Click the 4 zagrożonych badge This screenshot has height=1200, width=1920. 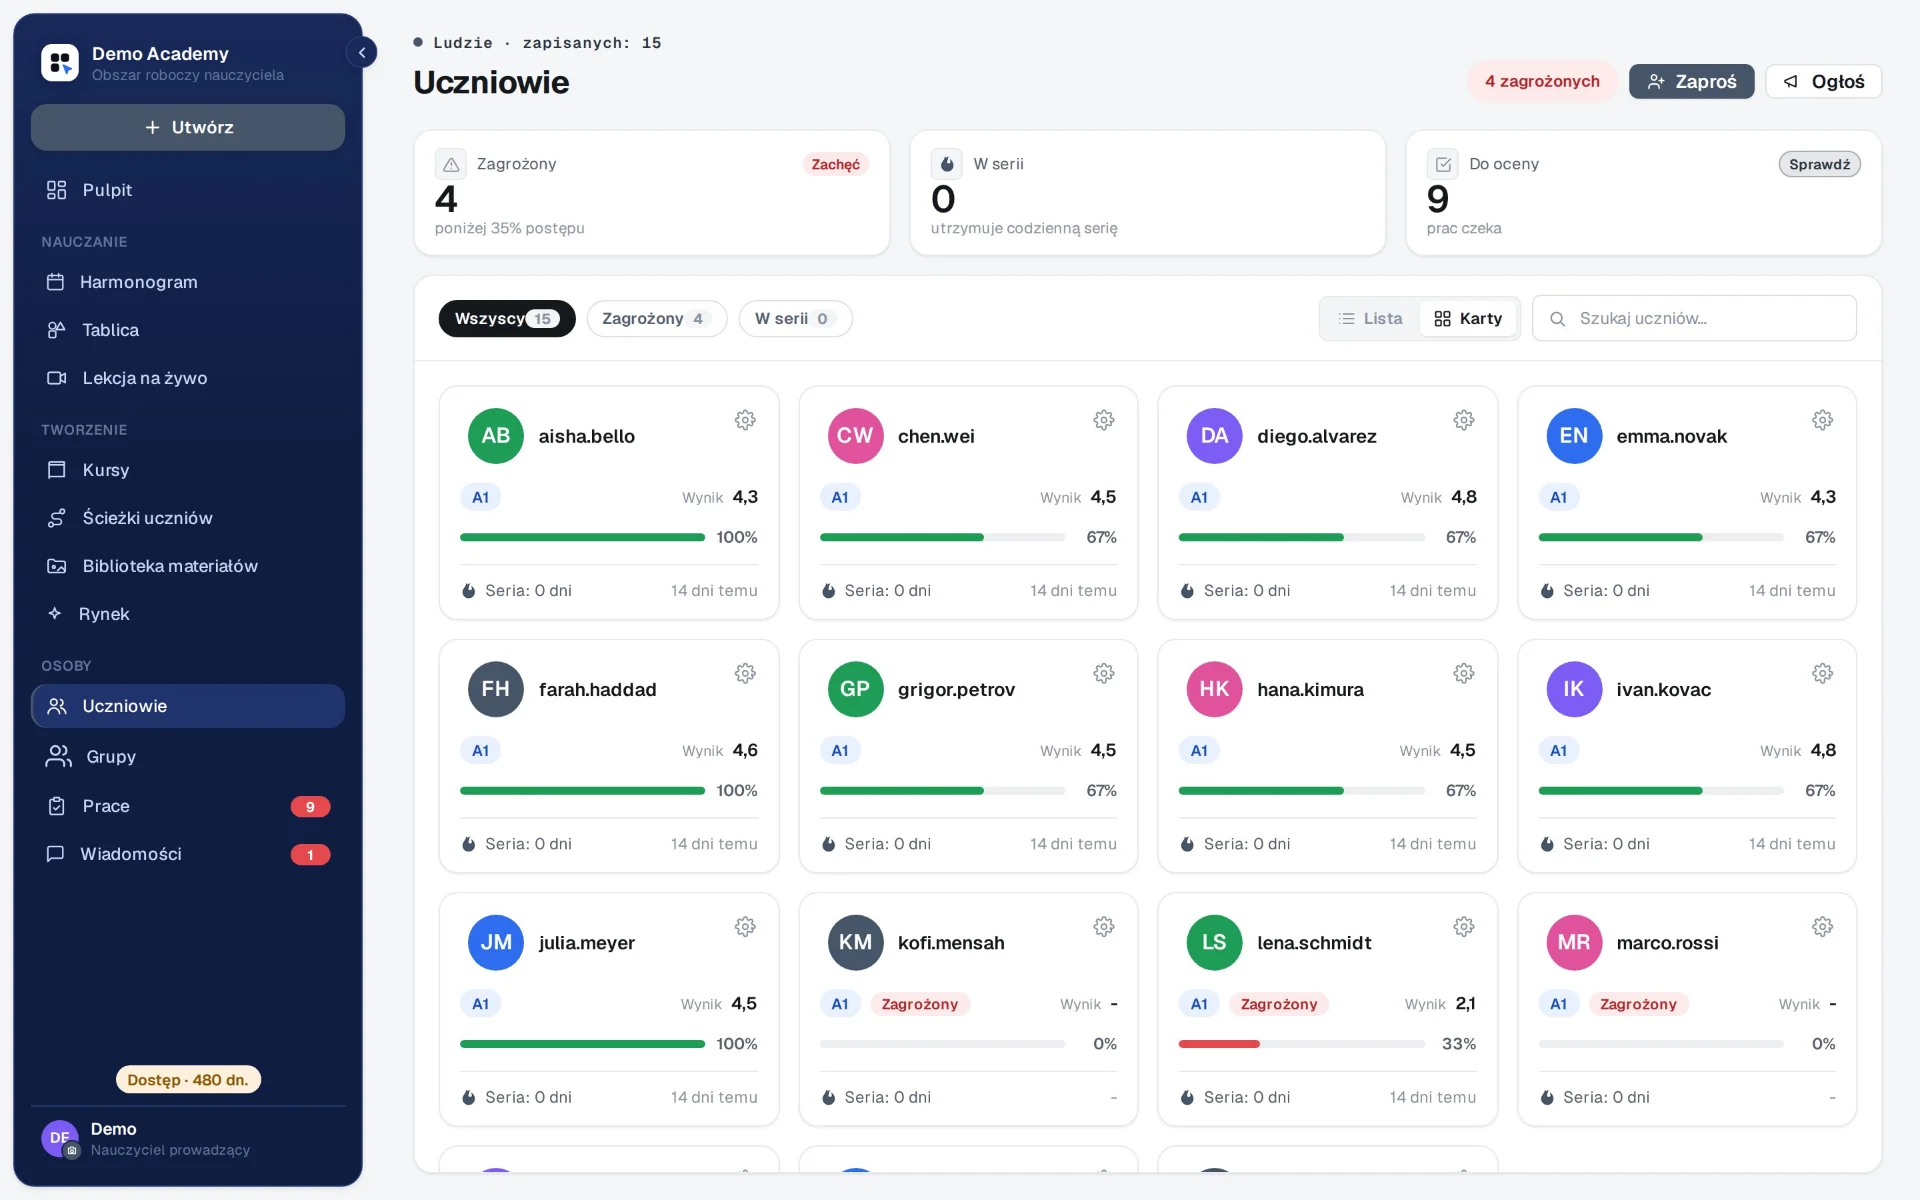point(1541,81)
